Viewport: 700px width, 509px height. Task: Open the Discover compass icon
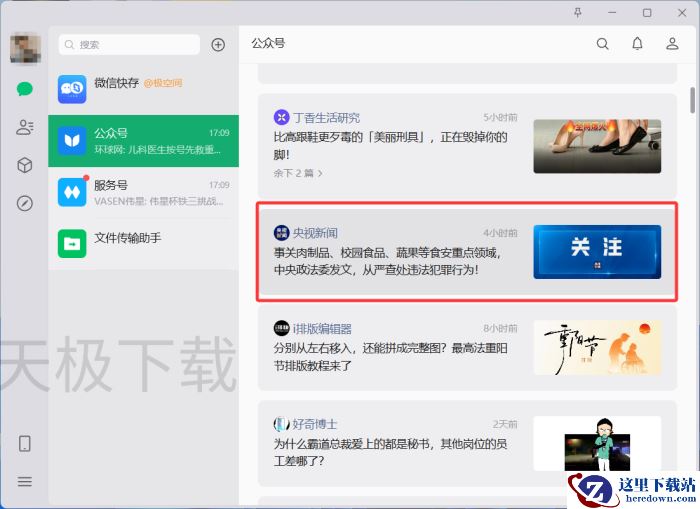point(25,203)
